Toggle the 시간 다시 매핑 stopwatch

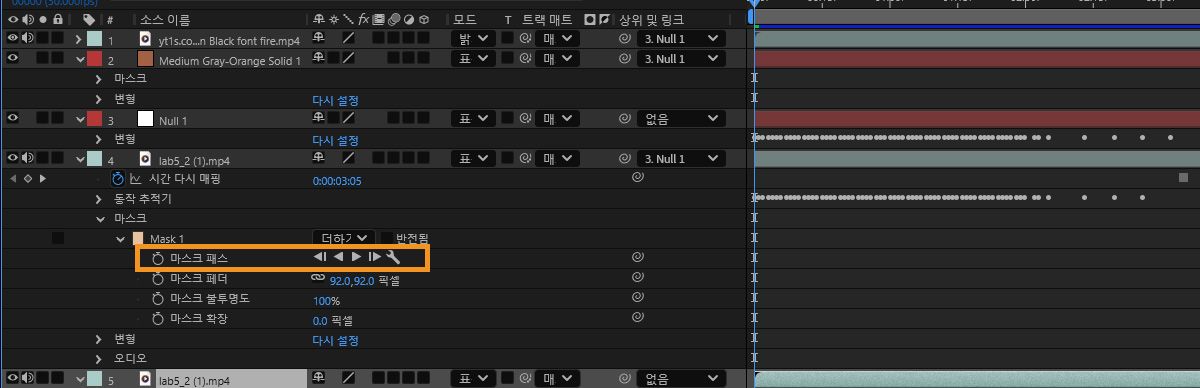click(x=117, y=178)
